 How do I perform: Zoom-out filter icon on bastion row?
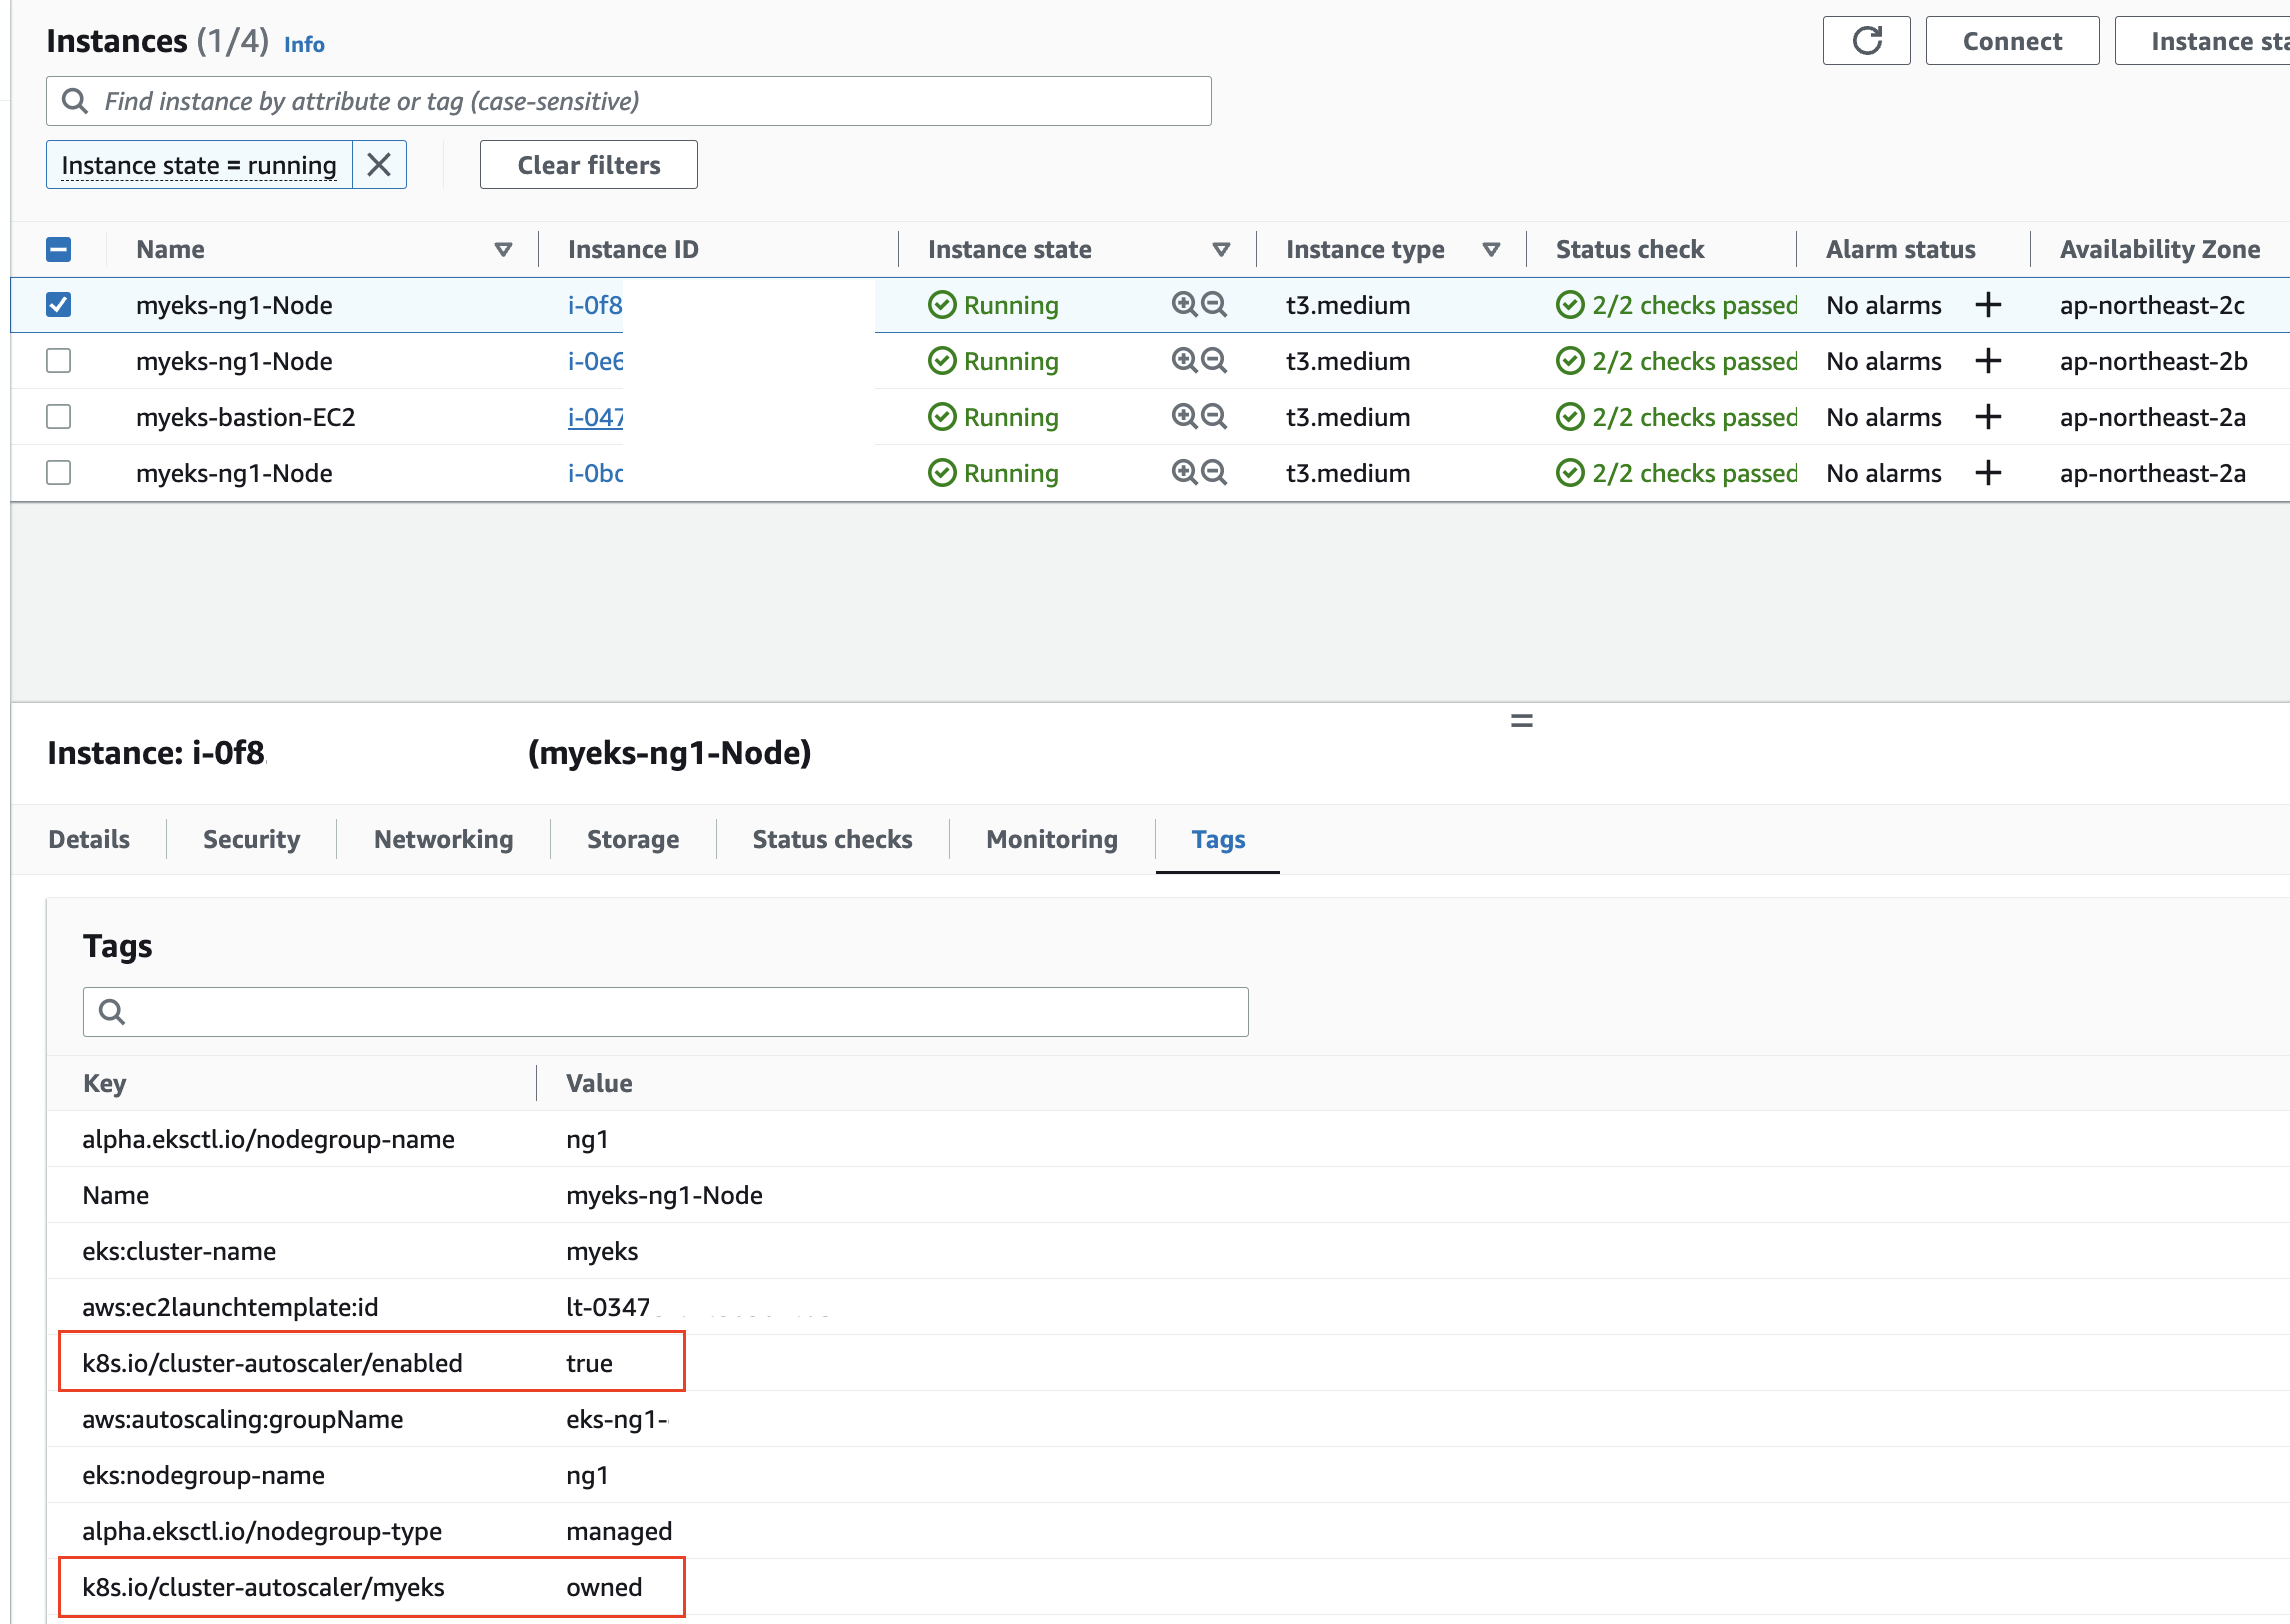tap(1214, 416)
